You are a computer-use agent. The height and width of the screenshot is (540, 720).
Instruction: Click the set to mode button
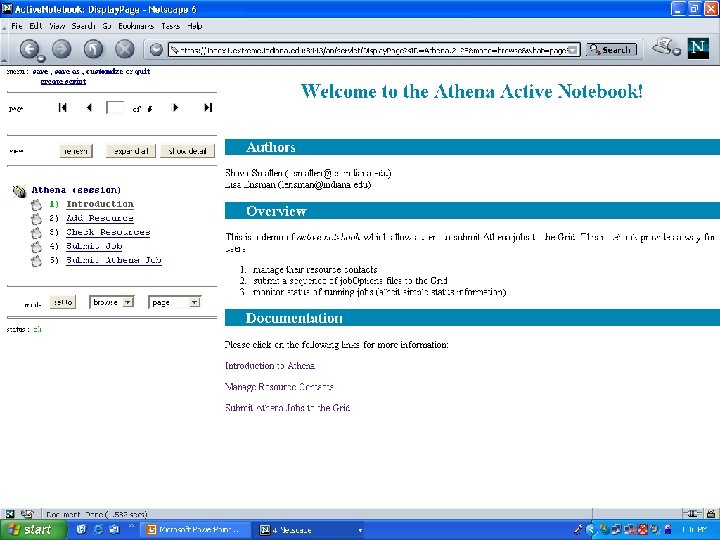[x=62, y=302]
